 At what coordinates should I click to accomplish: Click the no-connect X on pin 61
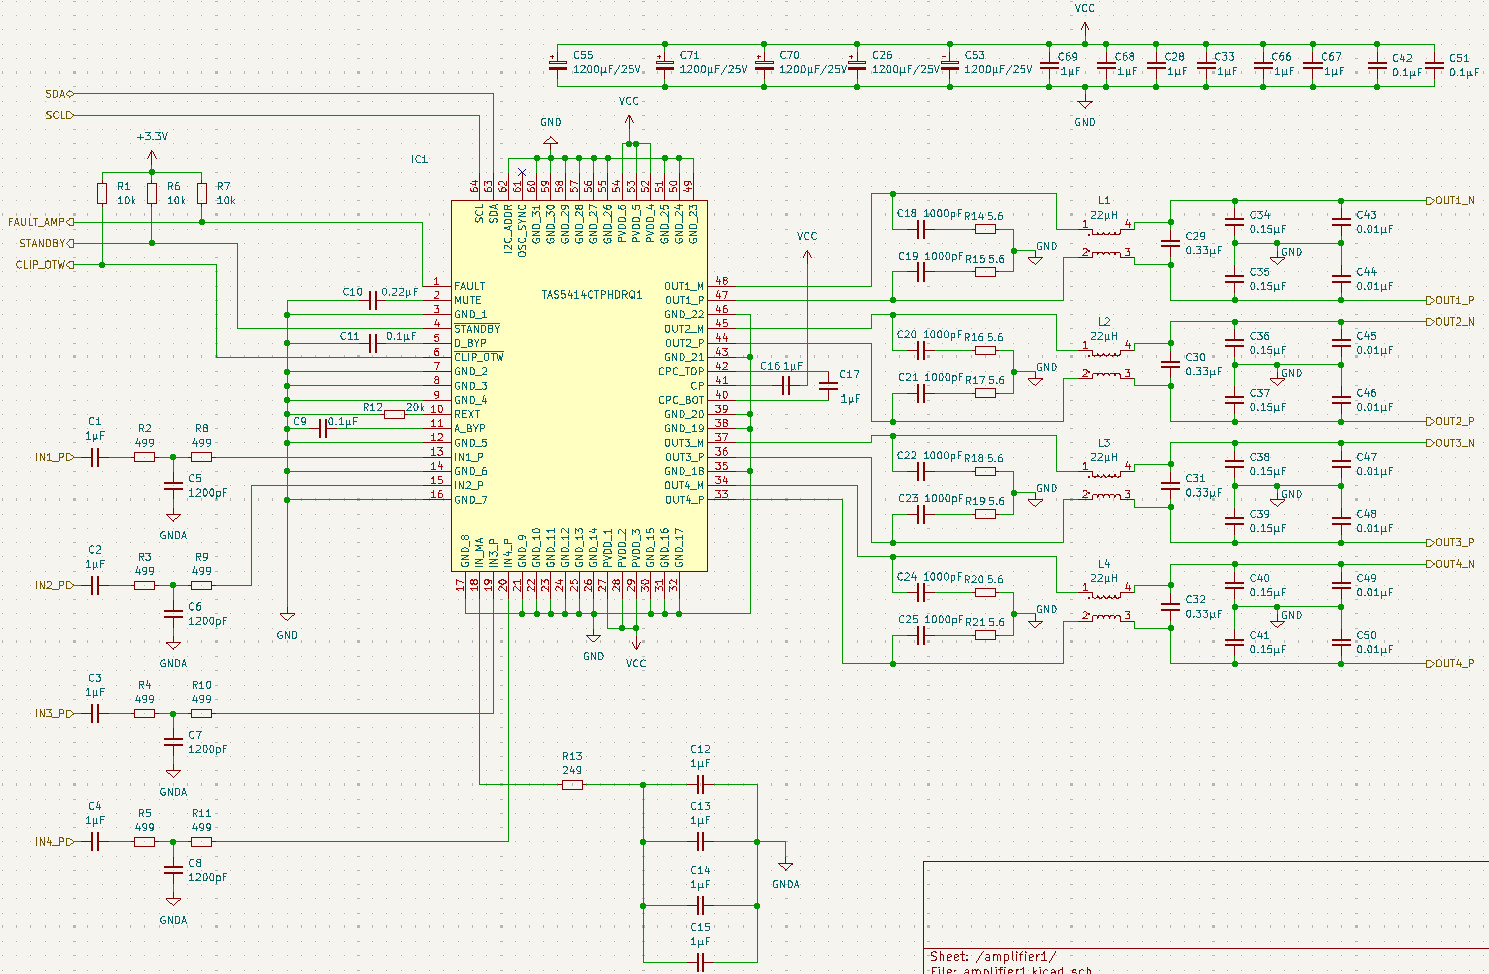click(x=521, y=172)
